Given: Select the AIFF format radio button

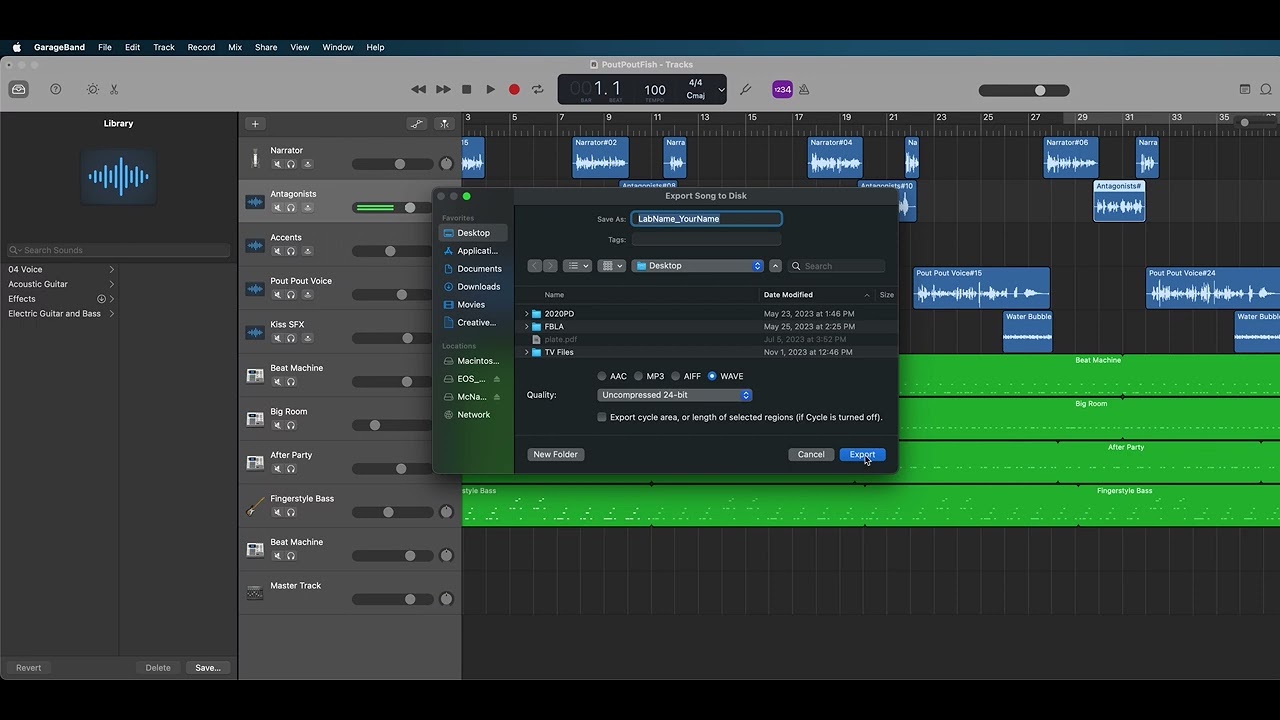Looking at the screenshot, I should pyautogui.click(x=675, y=376).
